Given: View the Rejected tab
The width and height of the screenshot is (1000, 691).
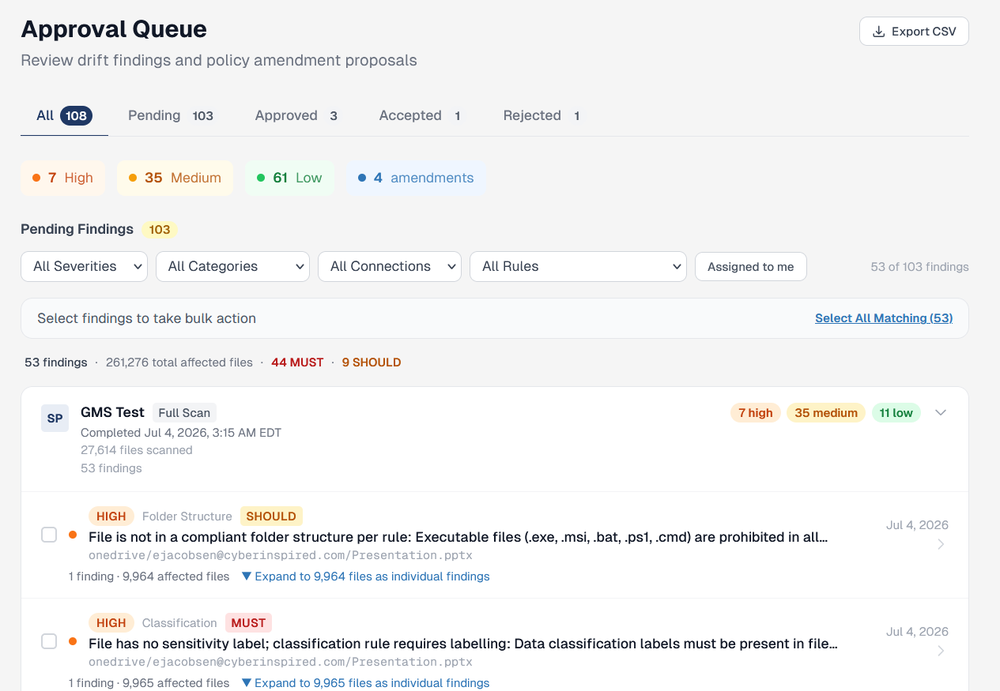Looking at the screenshot, I should coord(541,115).
